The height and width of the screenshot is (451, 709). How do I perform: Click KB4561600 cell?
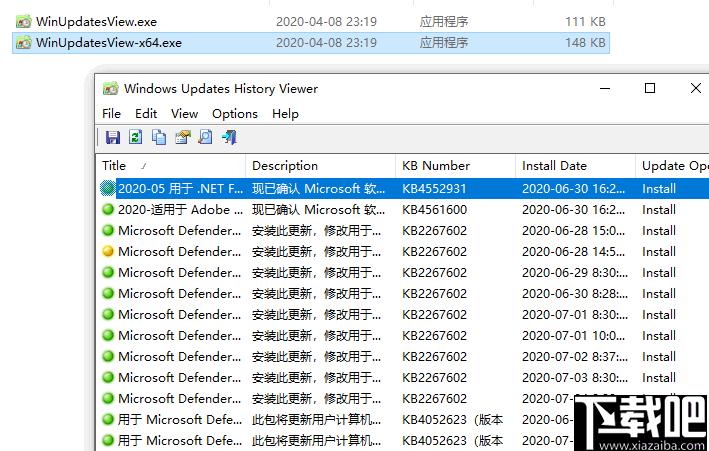click(434, 209)
